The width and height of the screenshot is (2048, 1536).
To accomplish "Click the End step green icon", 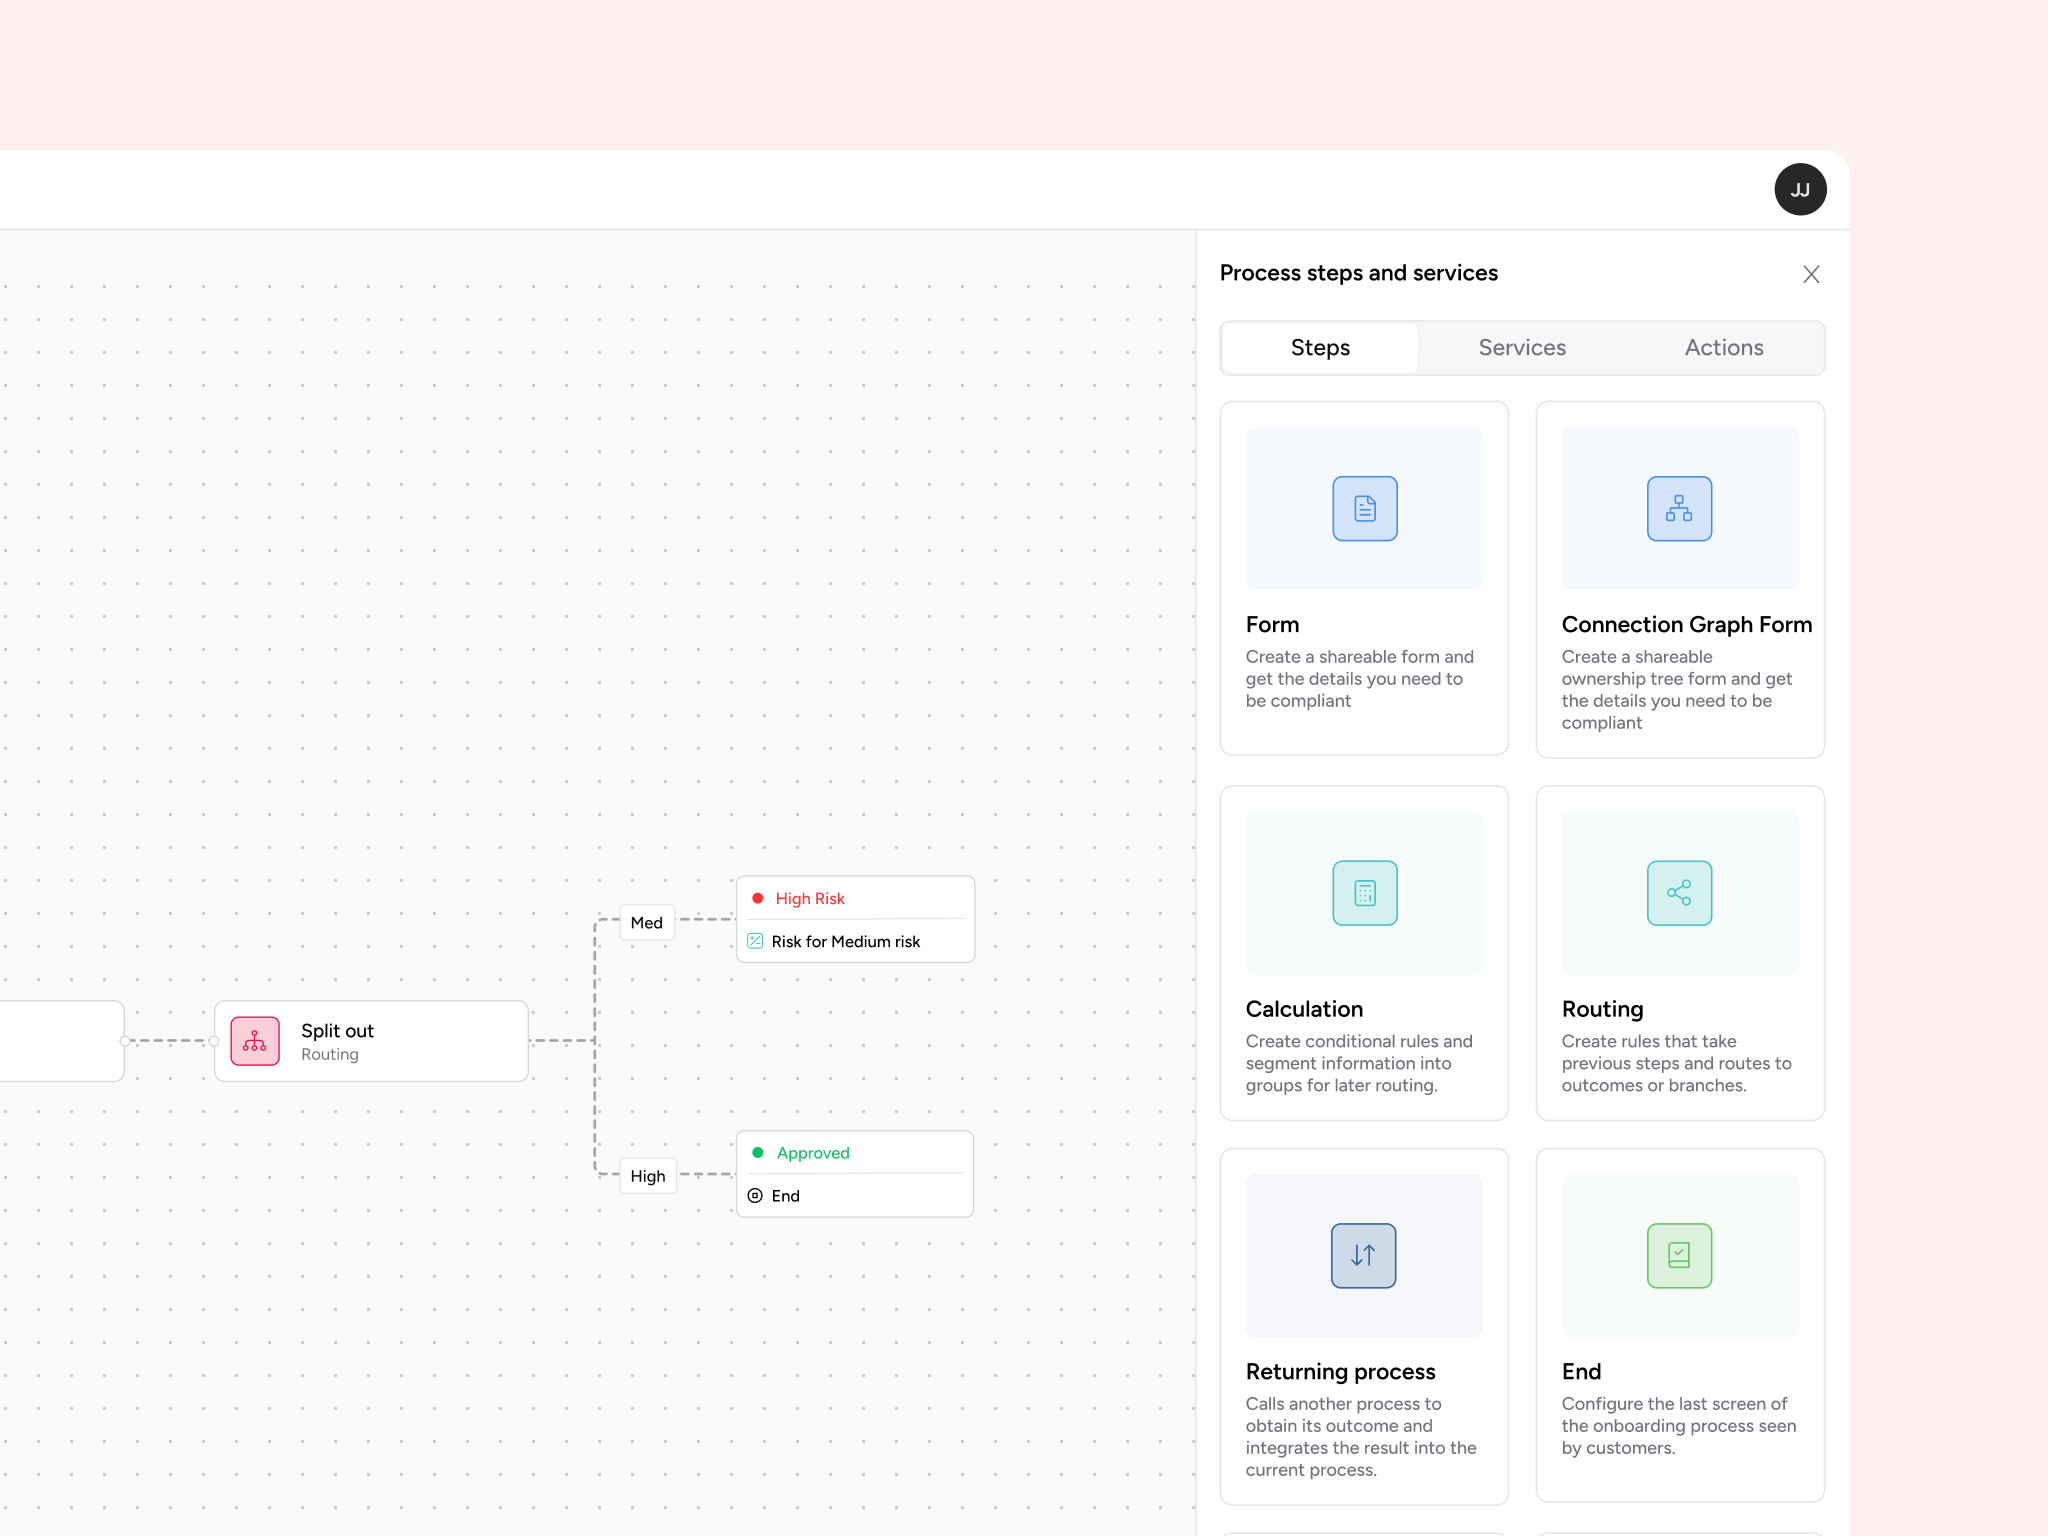I will 1679,1255.
